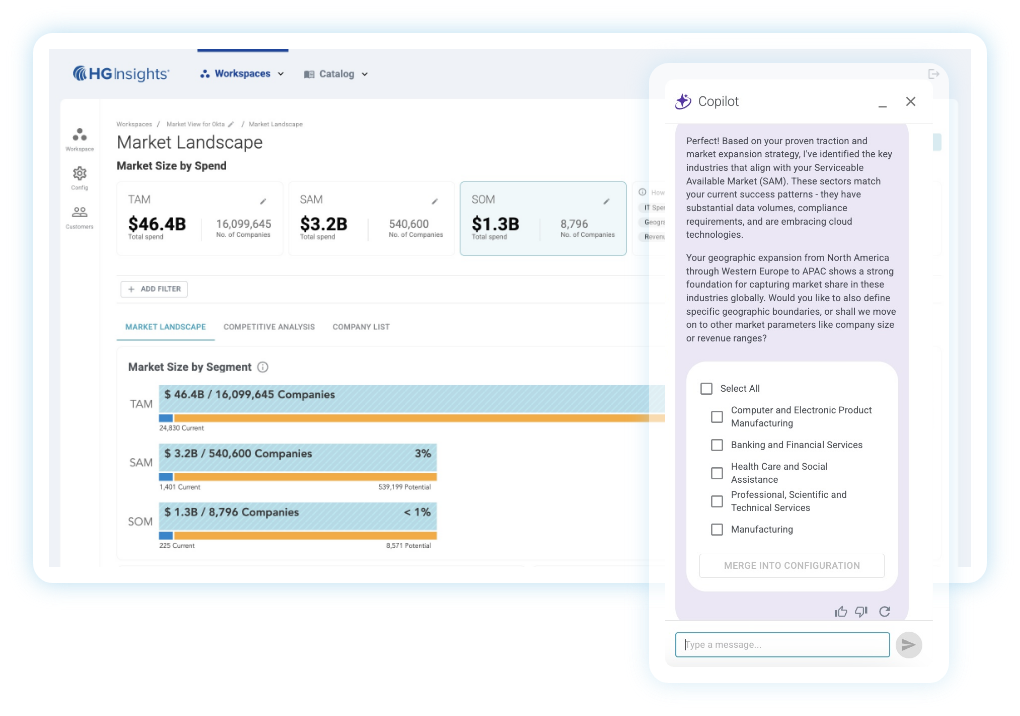Open the Company List tab
Viewport: 1020px width, 716px height.
(360, 326)
